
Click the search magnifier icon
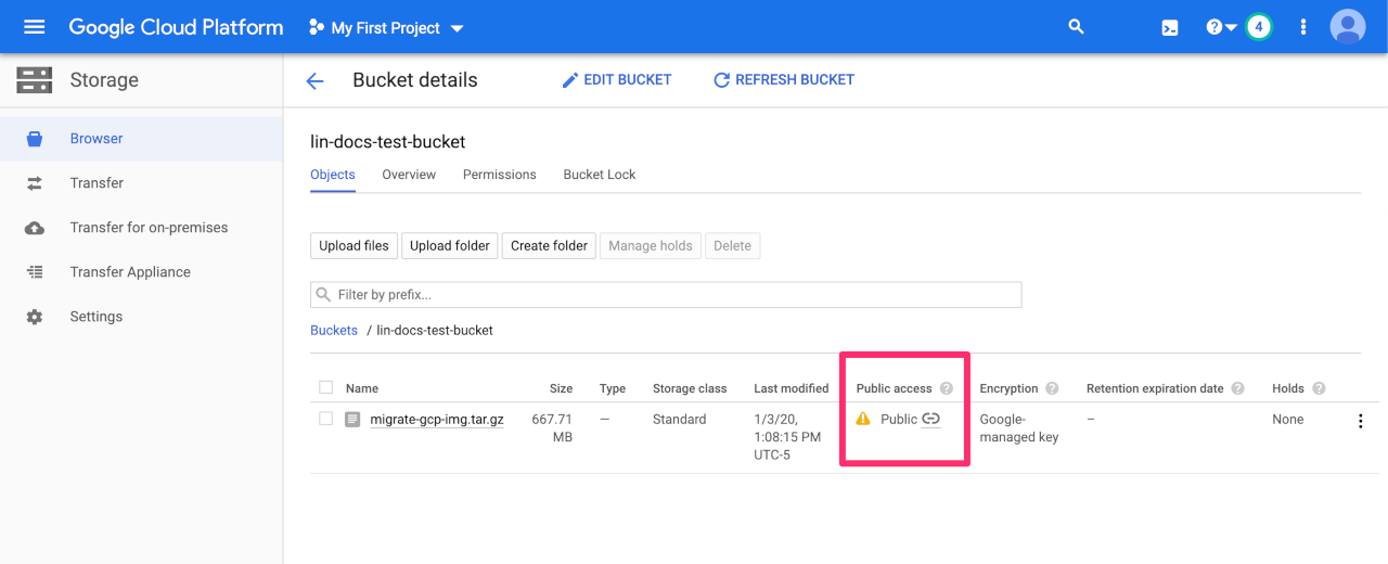click(x=1076, y=27)
